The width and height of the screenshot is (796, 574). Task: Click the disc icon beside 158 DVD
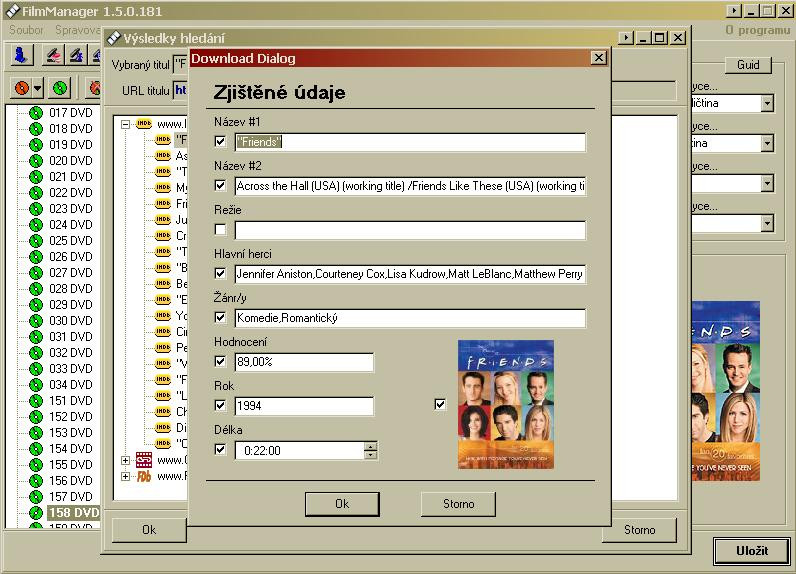point(36,513)
